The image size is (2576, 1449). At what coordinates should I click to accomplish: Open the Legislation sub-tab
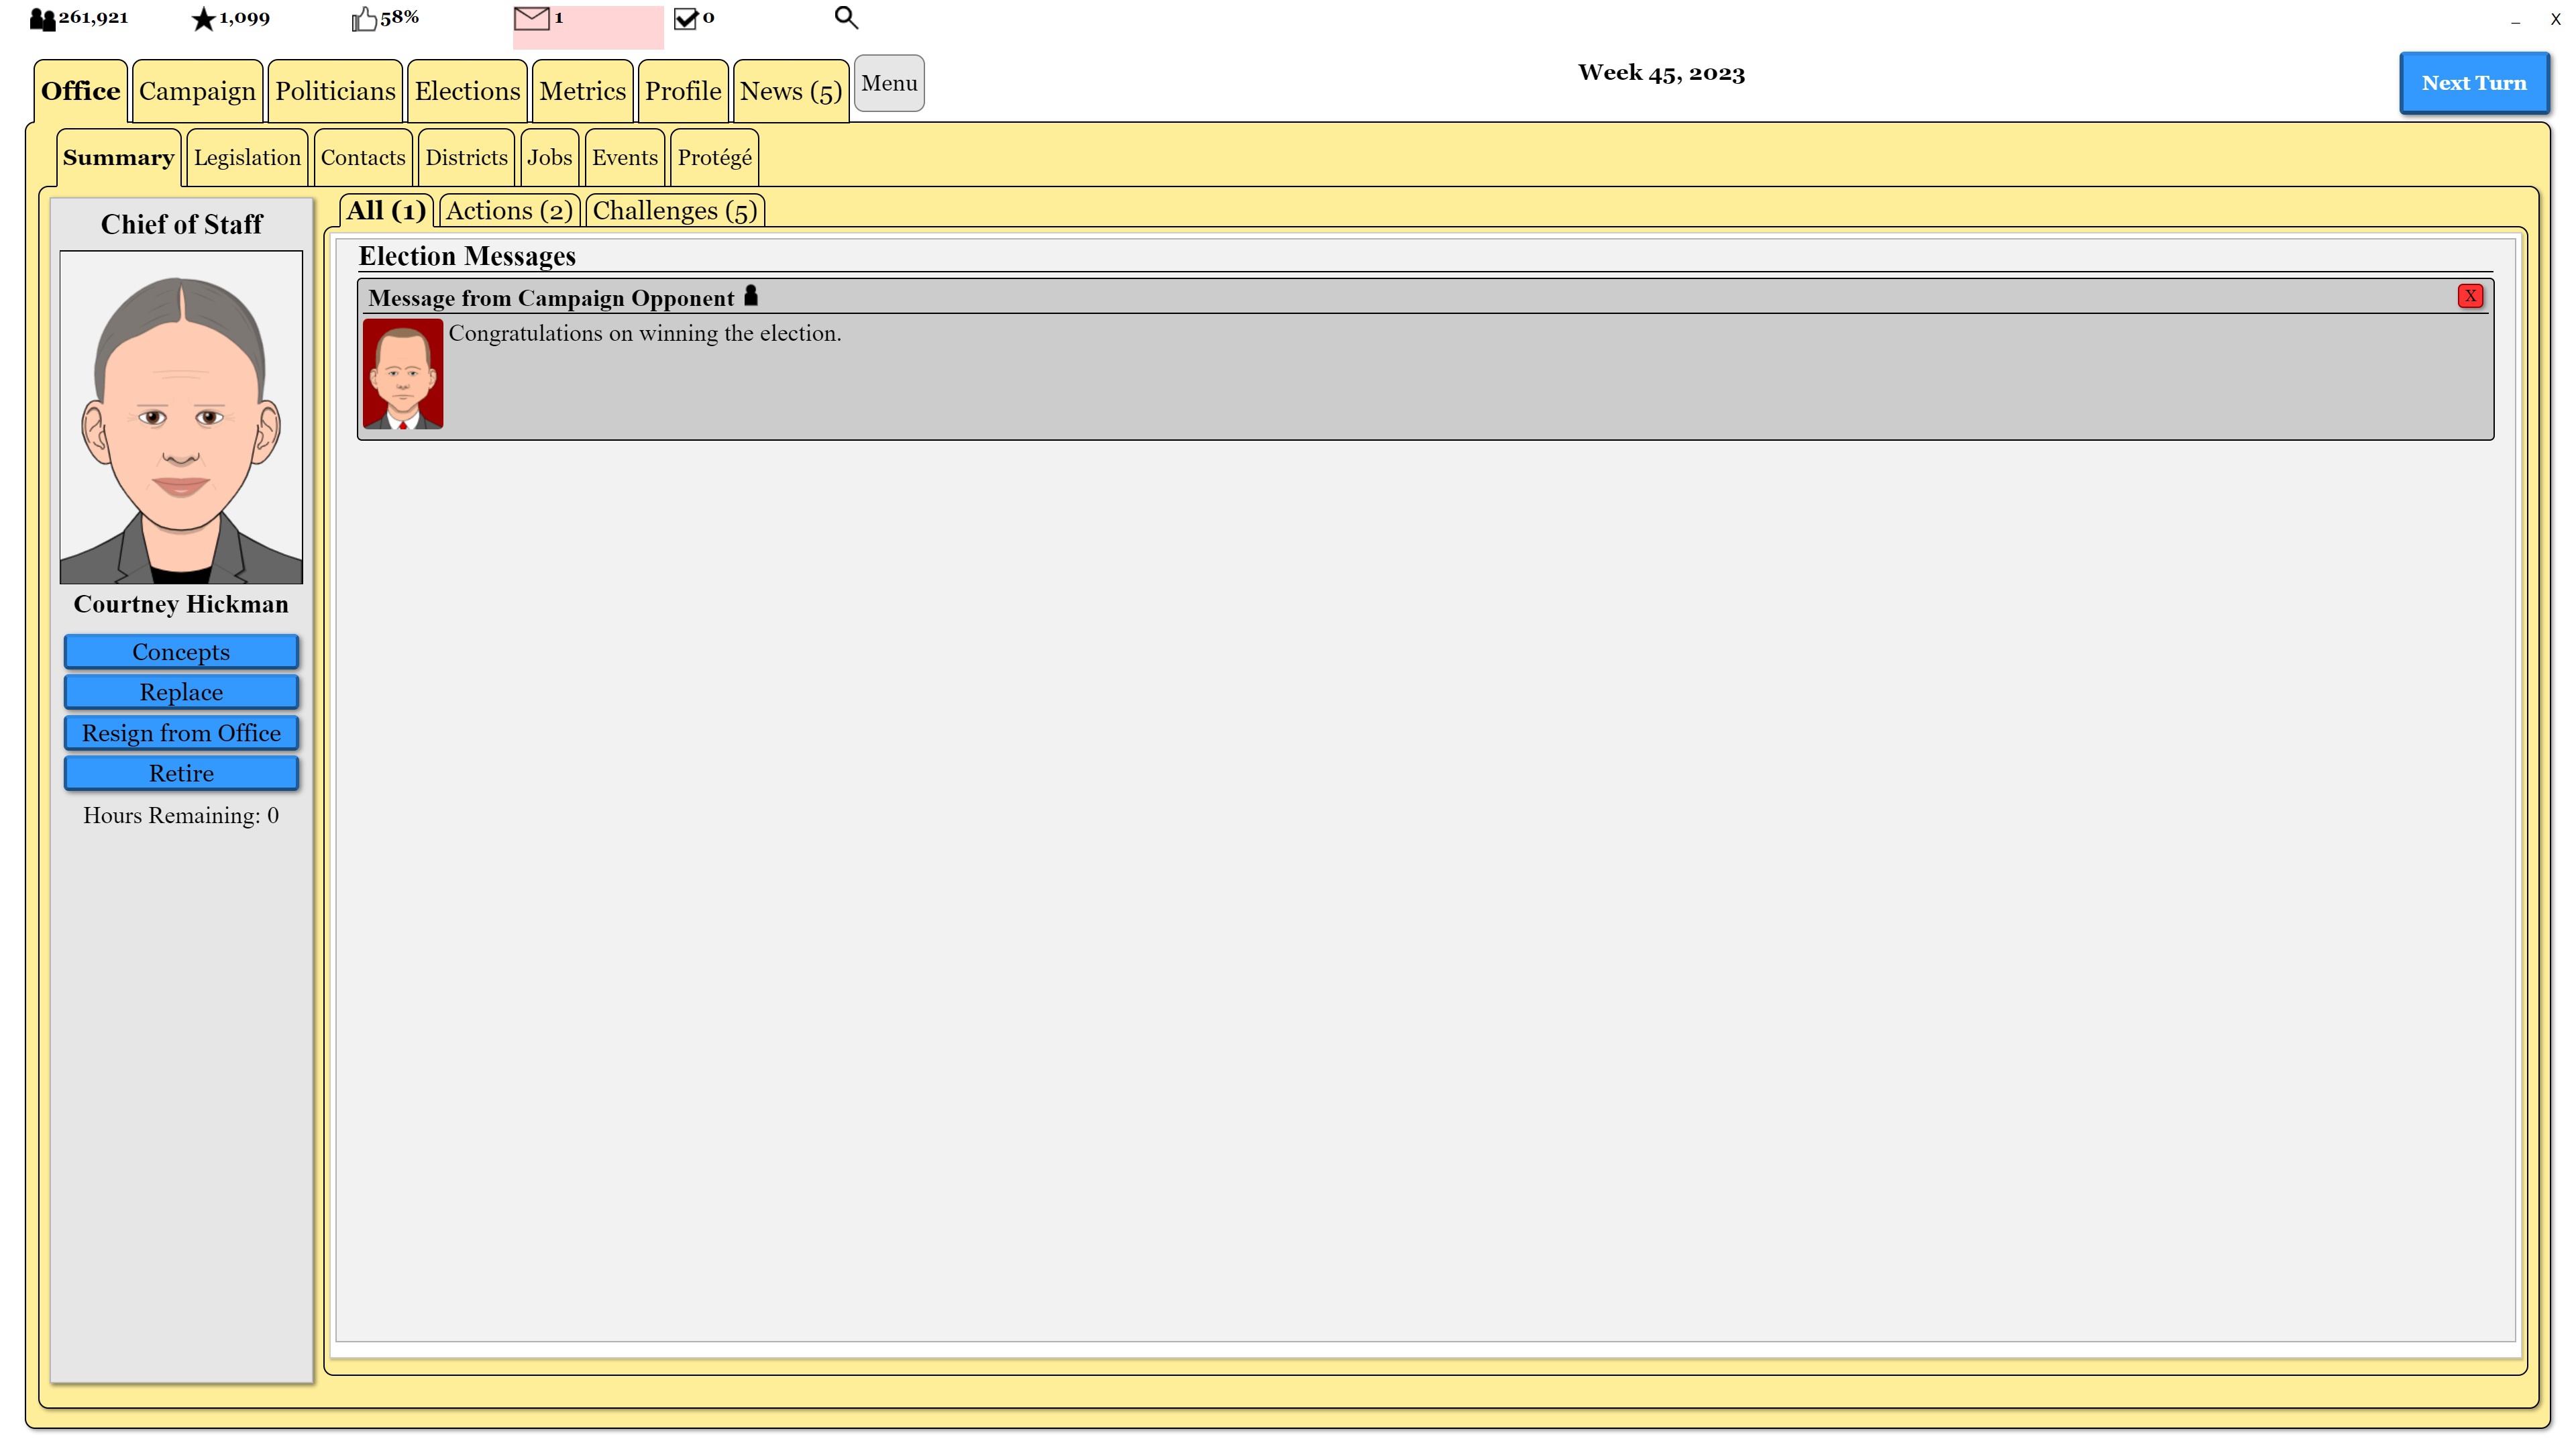247,158
